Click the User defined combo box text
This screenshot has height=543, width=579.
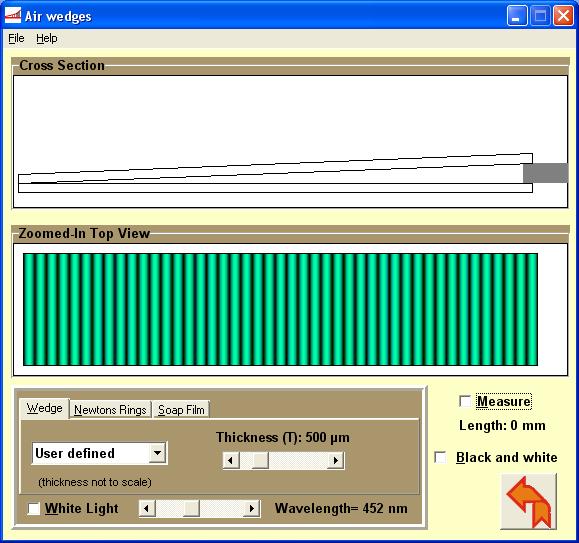tap(75, 453)
